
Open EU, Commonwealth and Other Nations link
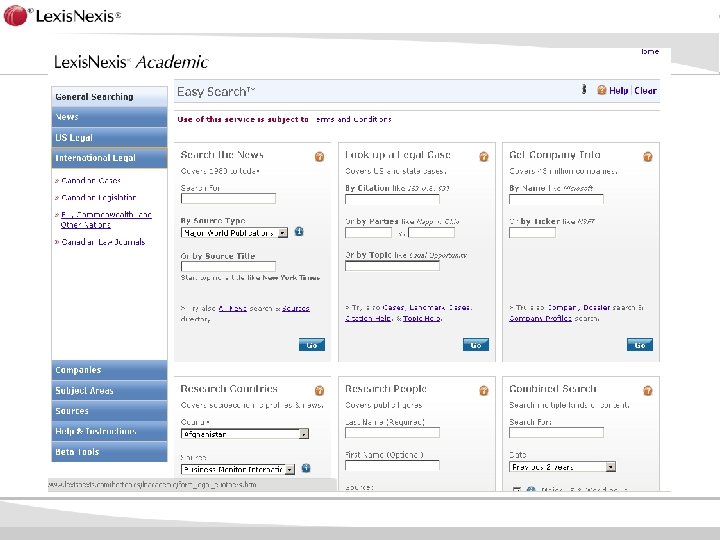pyautogui.click(x=106, y=219)
